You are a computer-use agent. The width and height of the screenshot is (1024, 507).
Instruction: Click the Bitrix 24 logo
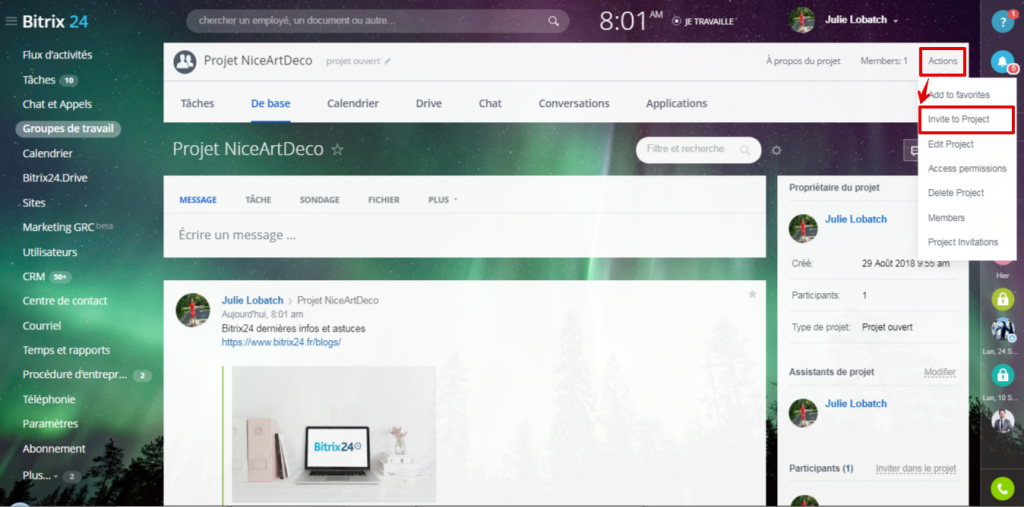click(55, 22)
